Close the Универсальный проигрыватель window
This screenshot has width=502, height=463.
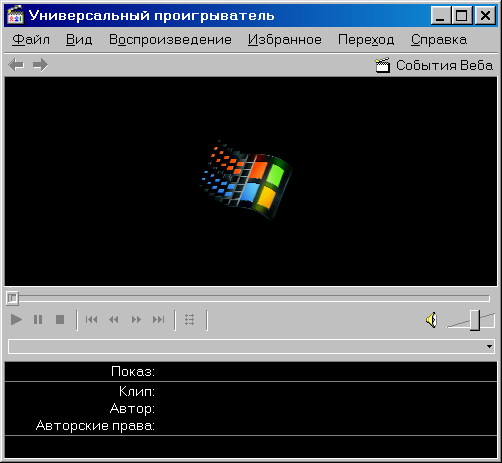[485, 15]
